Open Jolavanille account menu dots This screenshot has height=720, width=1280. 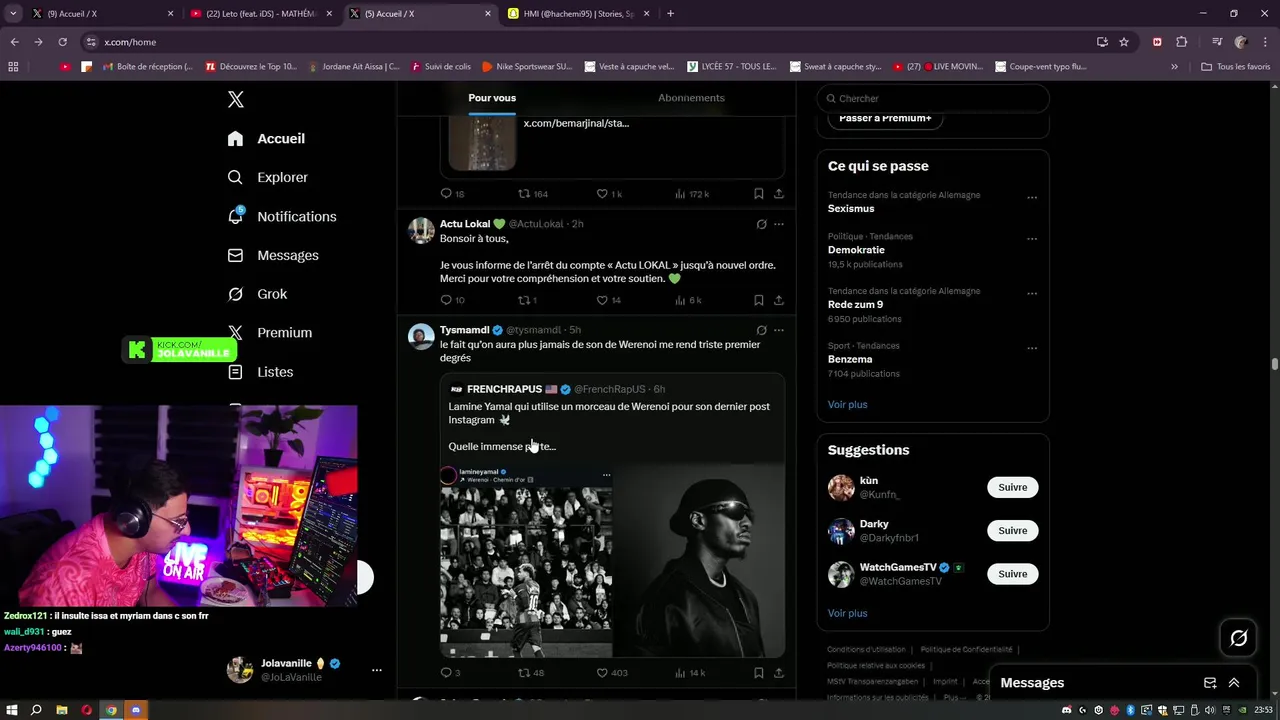(x=377, y=670)
